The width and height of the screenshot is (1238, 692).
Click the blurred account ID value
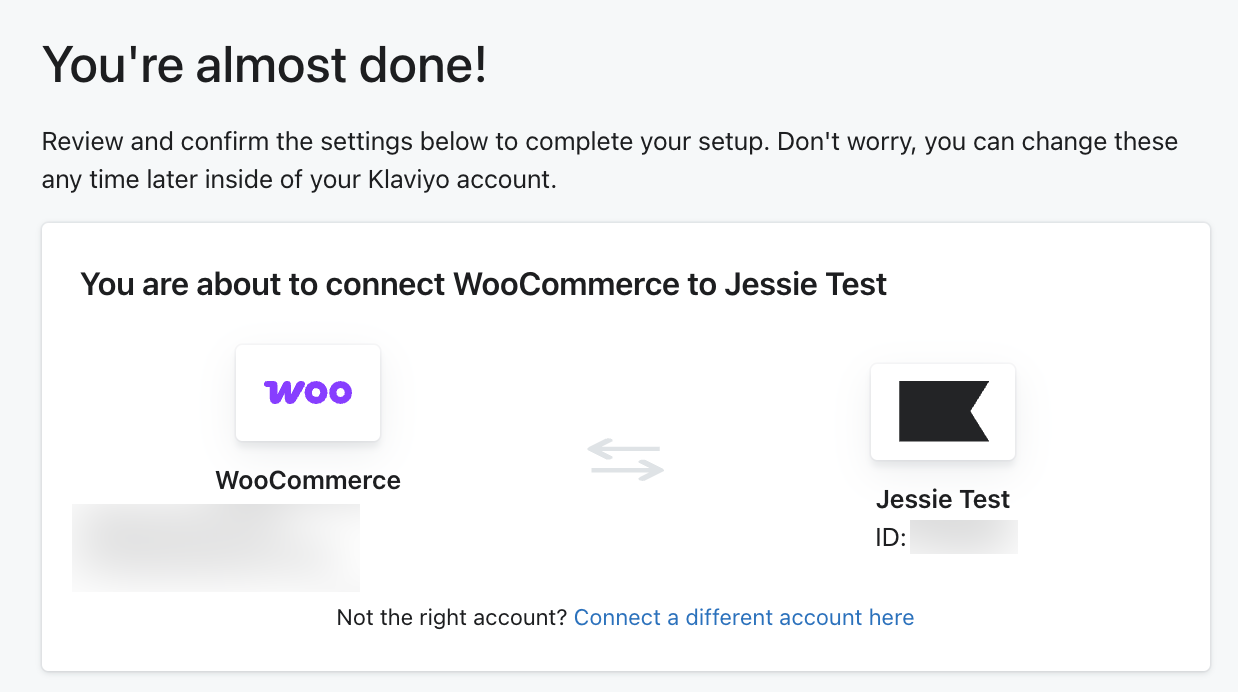pyautogui.click(x=963, y=537)
